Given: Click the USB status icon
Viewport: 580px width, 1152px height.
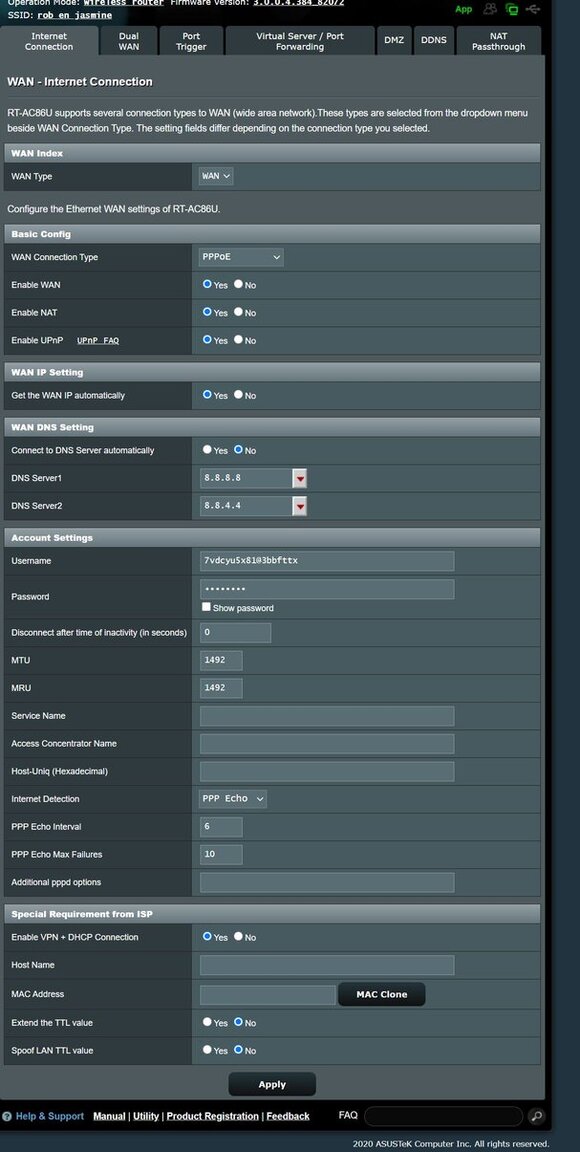Looking at the screenshot, I should pyautogui.click(x=533, y=9).
